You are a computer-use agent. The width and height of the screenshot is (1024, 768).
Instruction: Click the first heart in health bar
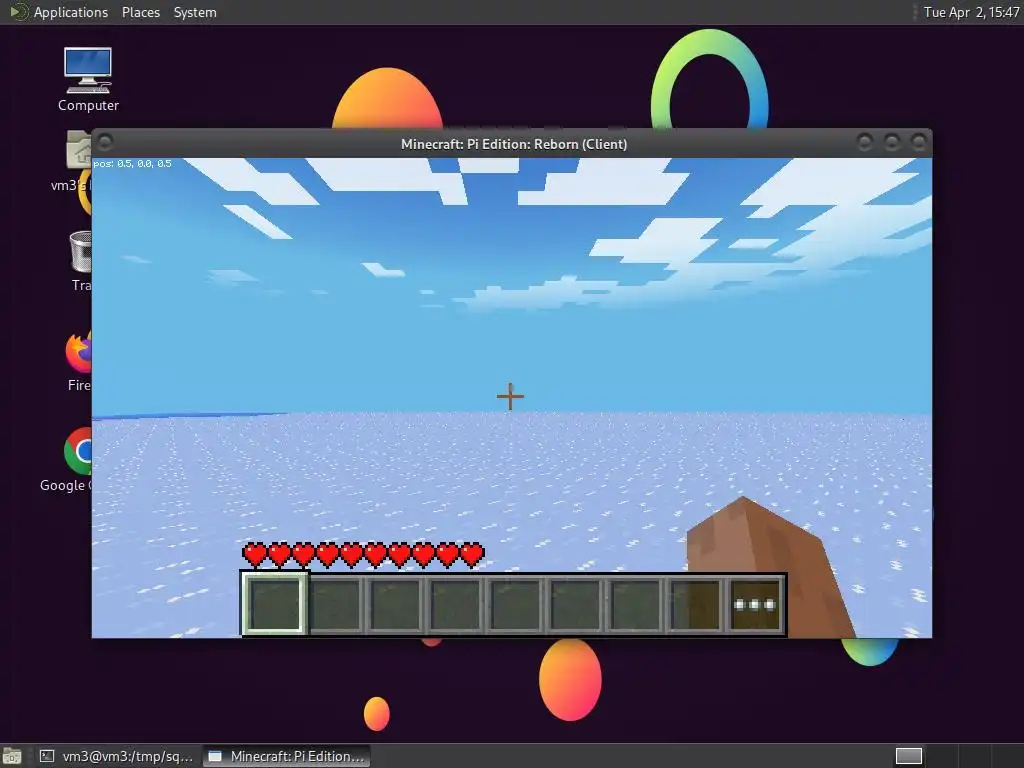pyautogui.click(x=255, y=554)
